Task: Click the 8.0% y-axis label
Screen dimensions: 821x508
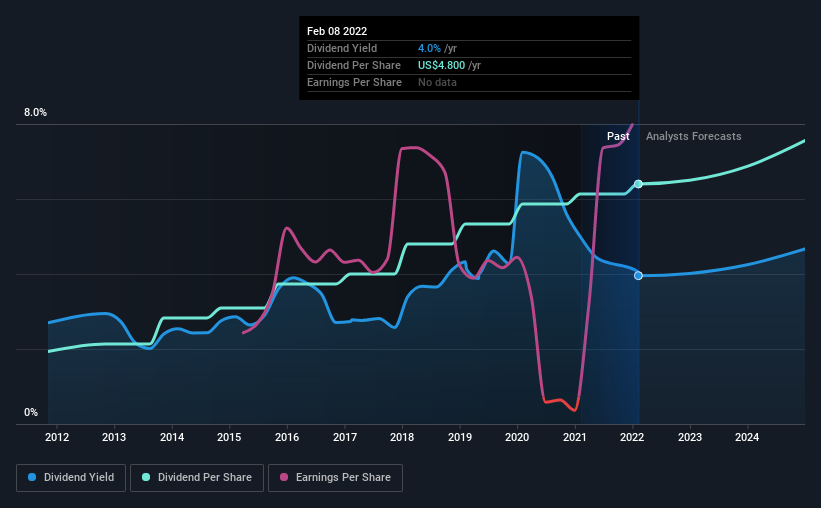Action: (x=35, y=113)
